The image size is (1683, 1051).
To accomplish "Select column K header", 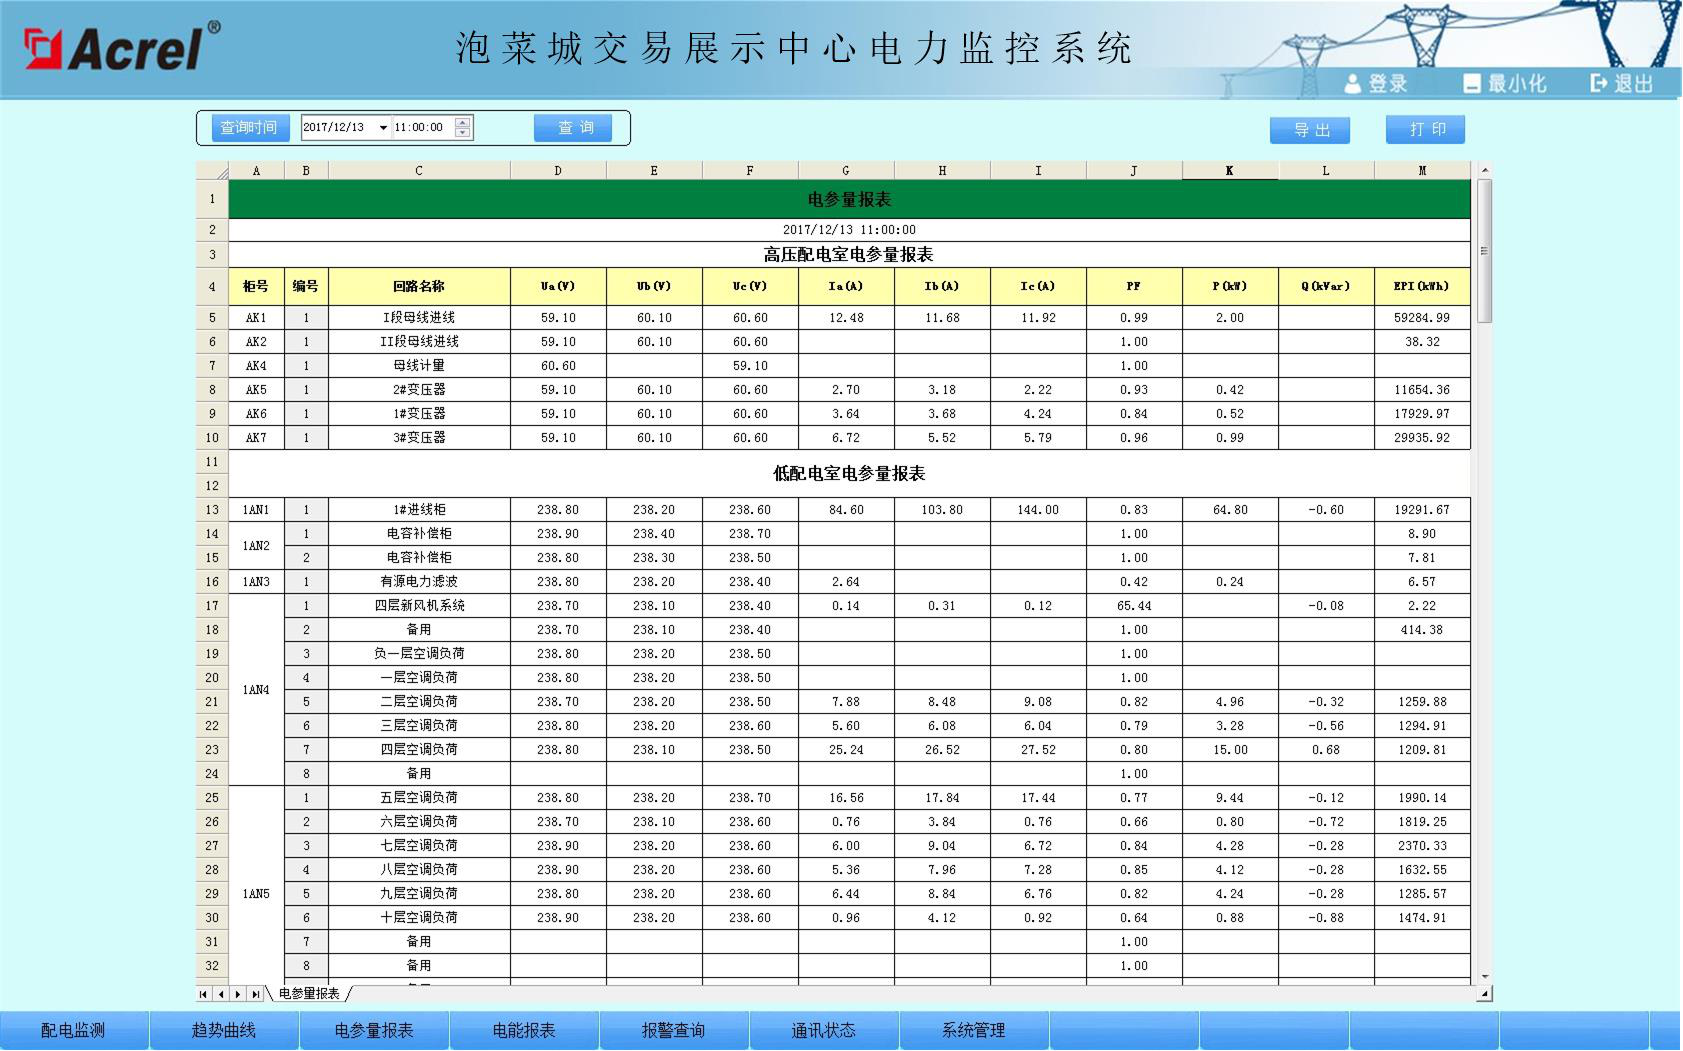I will pos(1230,171).
